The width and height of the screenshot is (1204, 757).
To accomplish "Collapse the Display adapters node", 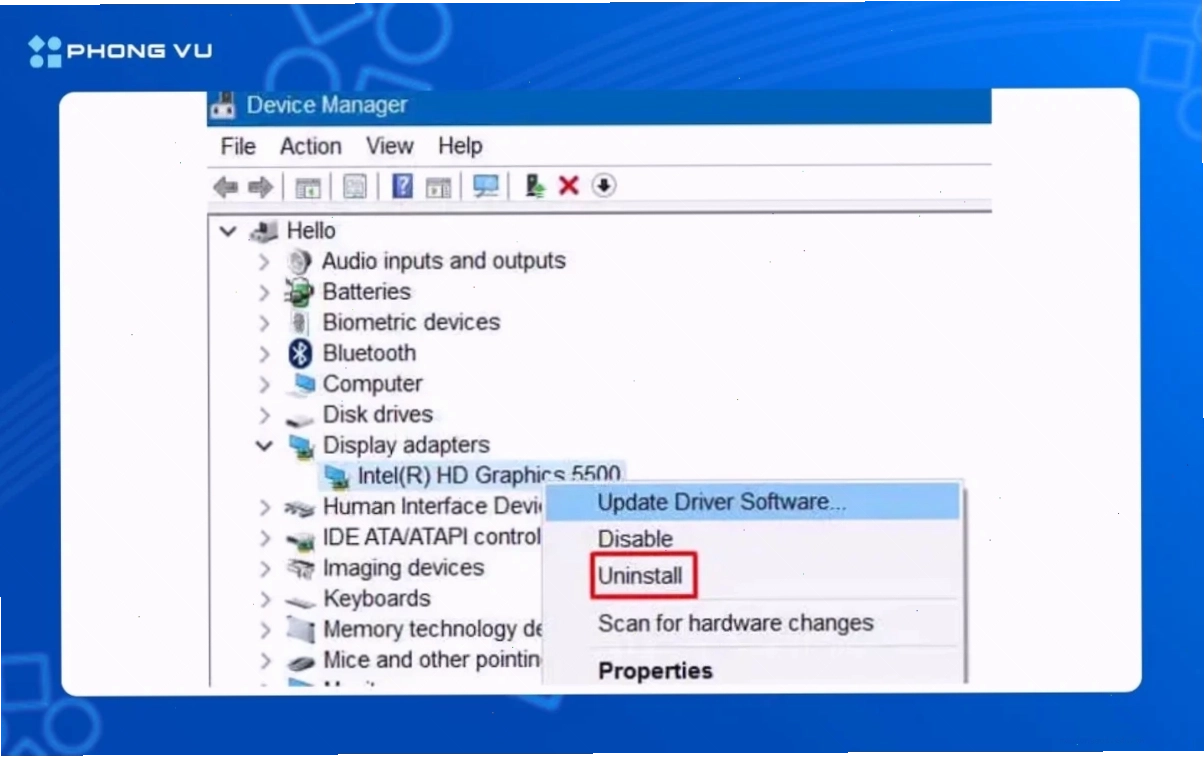I will [264, 446].
